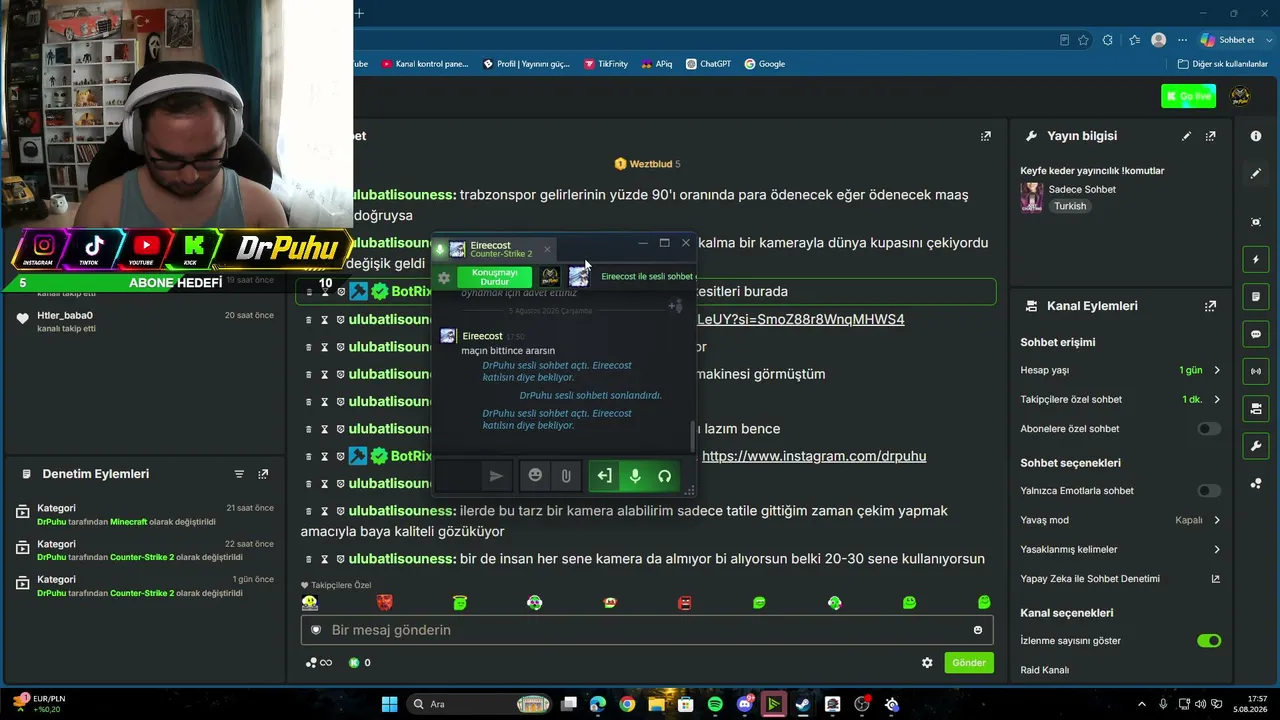Open the Sadece Sohbet category
1280x720 pixels.
pyautogui.click(x=1082, y=189)
